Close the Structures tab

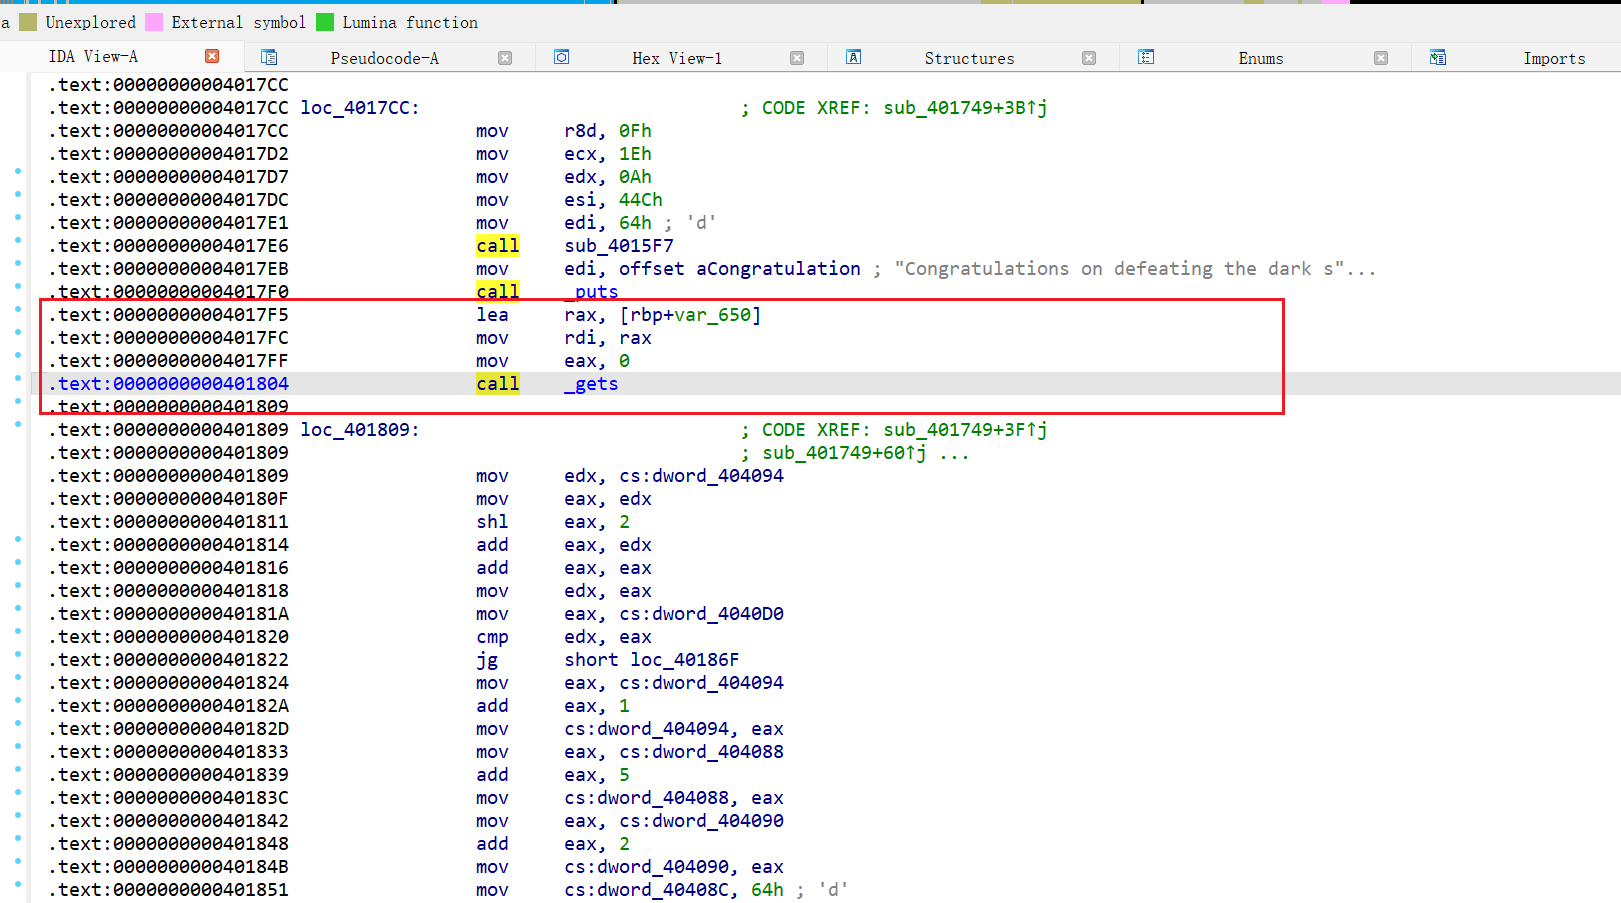(x=1089, y=58)
